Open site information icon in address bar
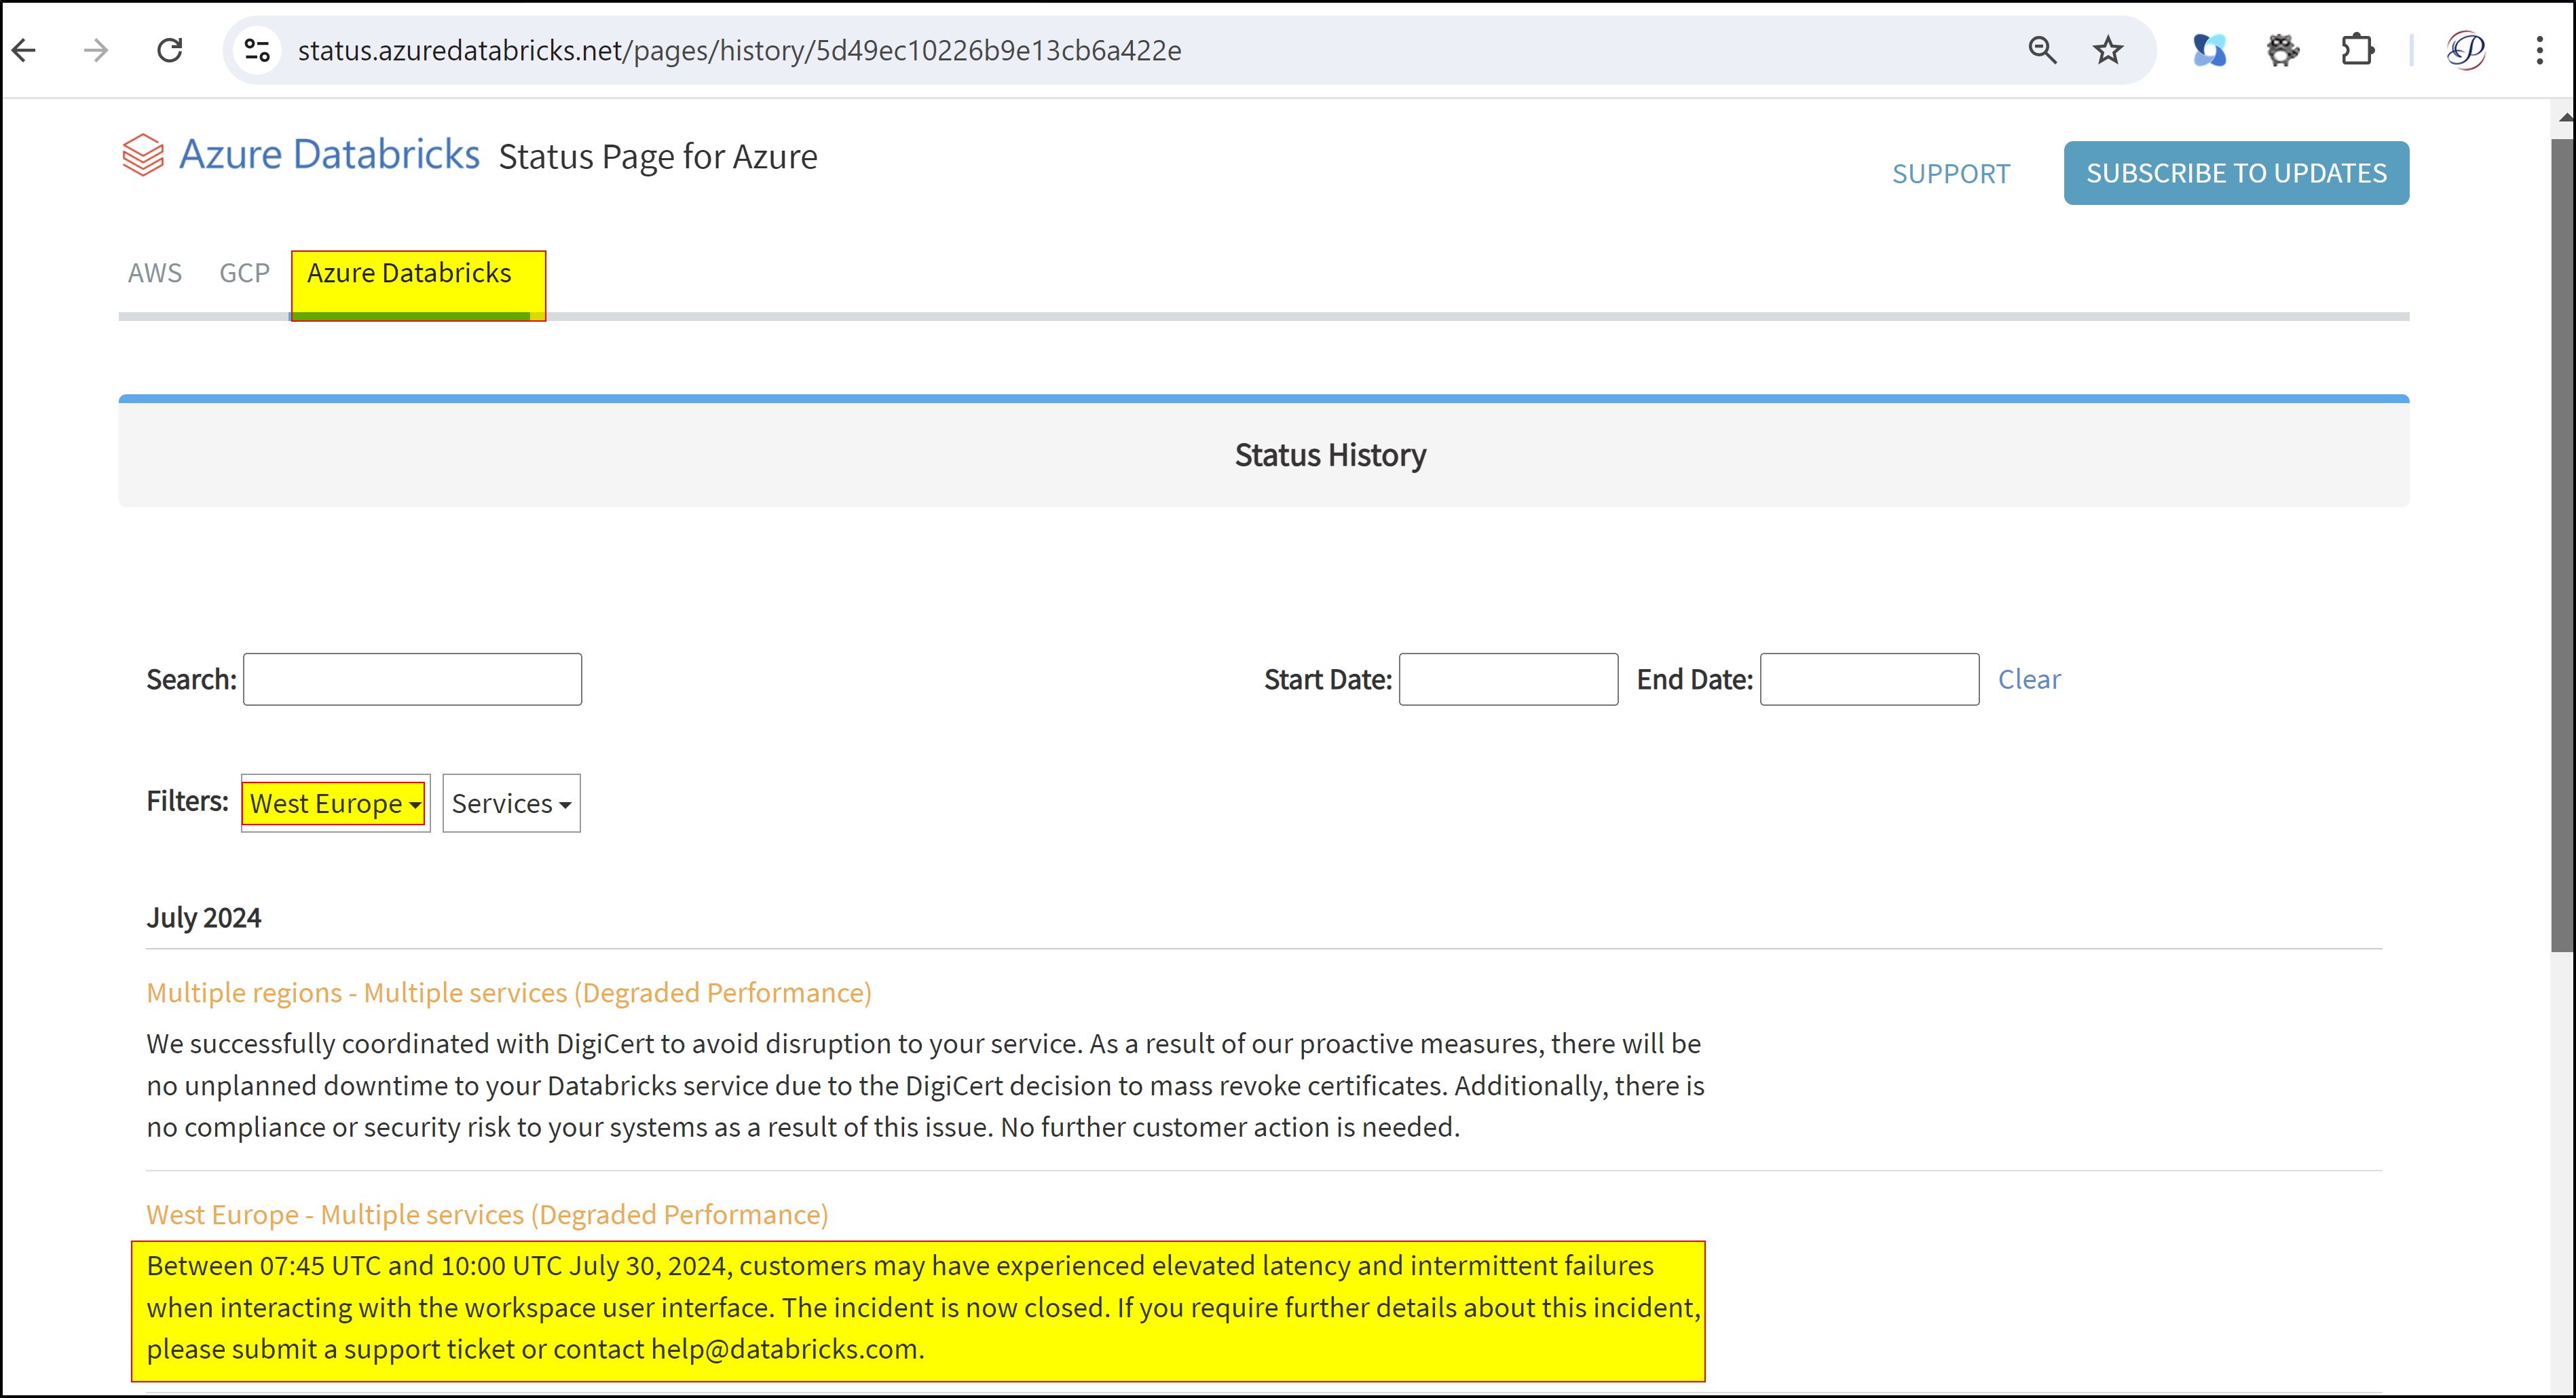This screenshot has width=2576, height=1398. coord(257,50)
